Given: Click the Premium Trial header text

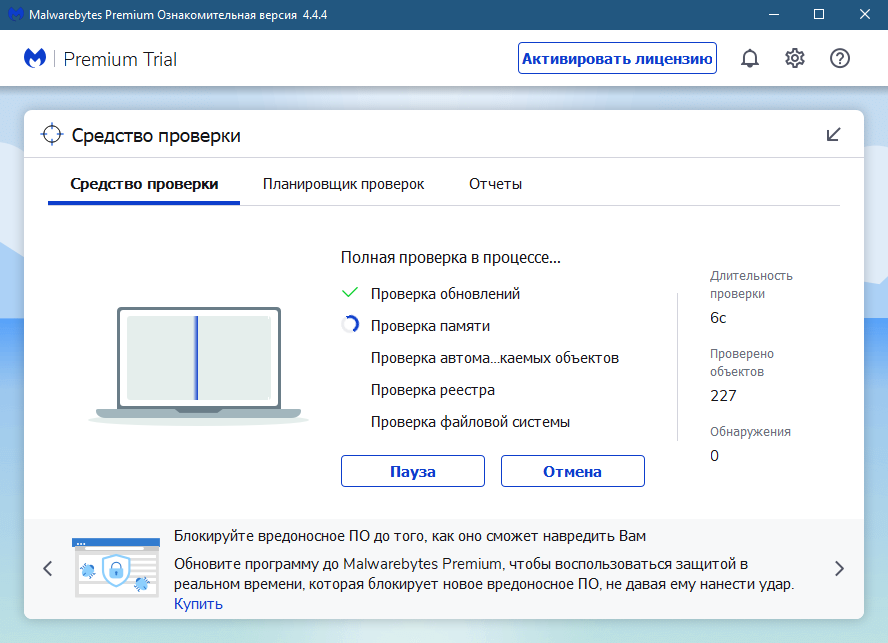Looking at the screenshot, I should click(x=120, y=59).
